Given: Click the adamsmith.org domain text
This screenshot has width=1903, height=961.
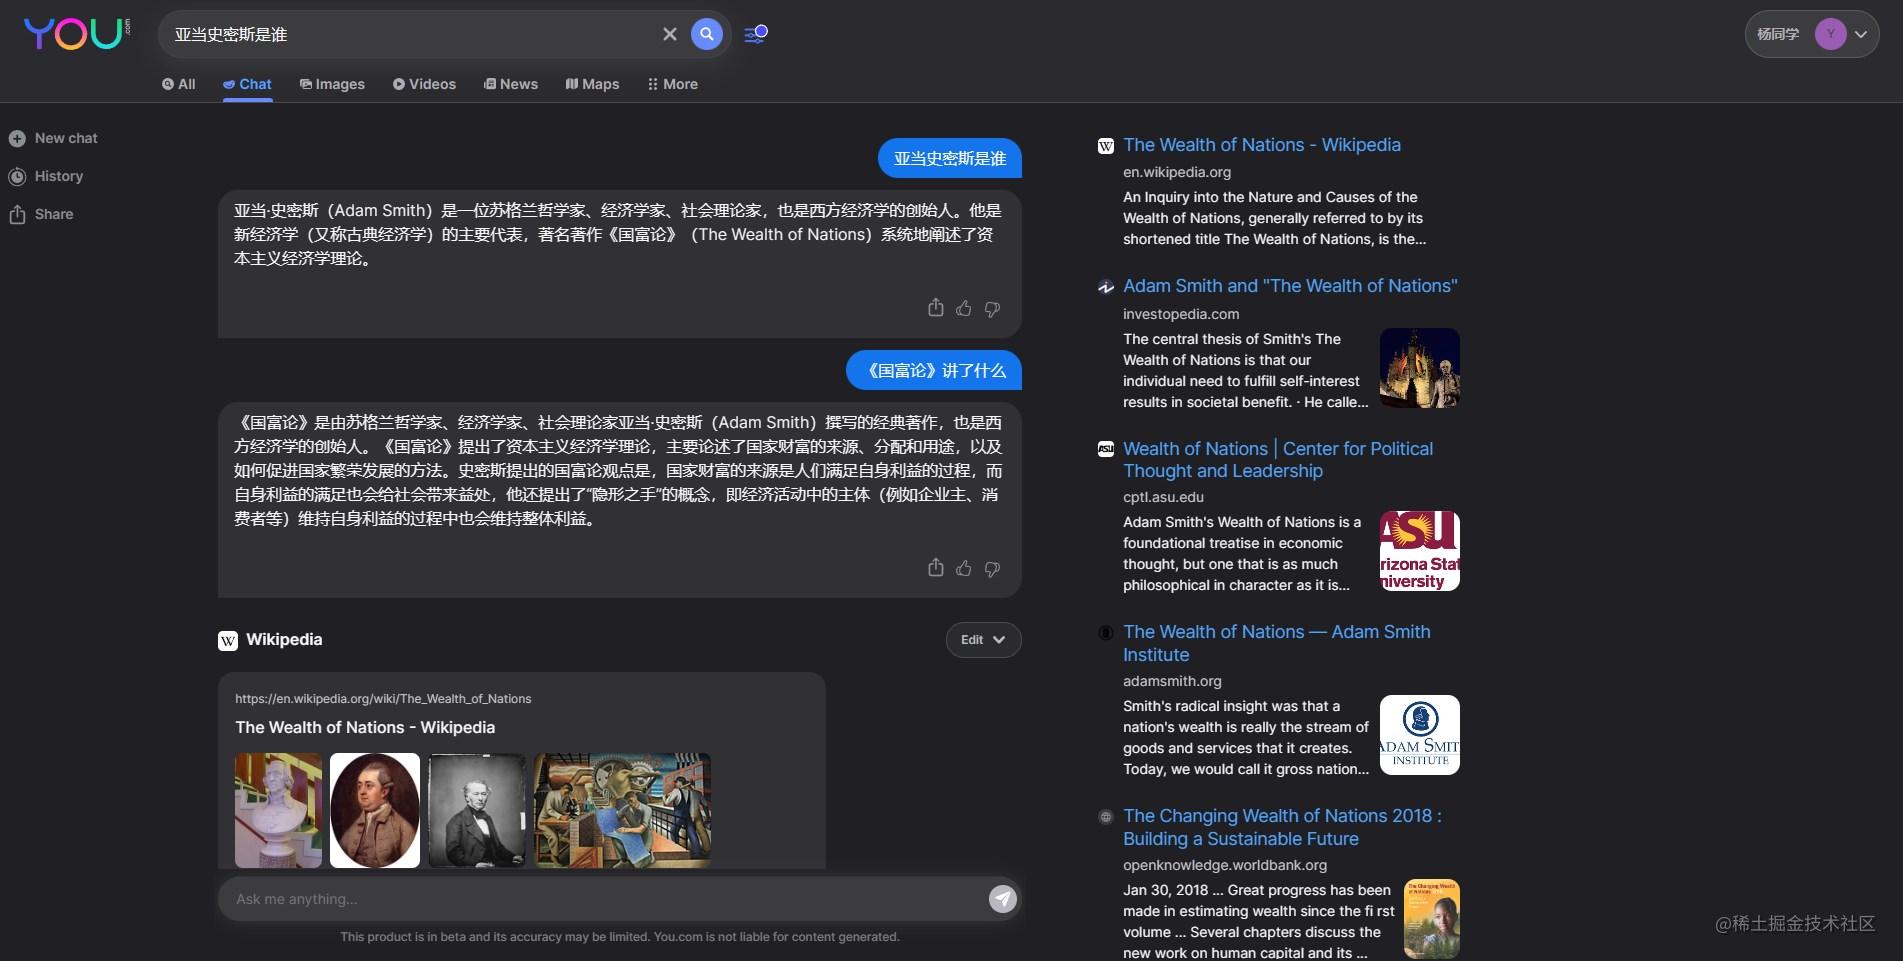Looking at the screenshot, I should coord(1172,681).
